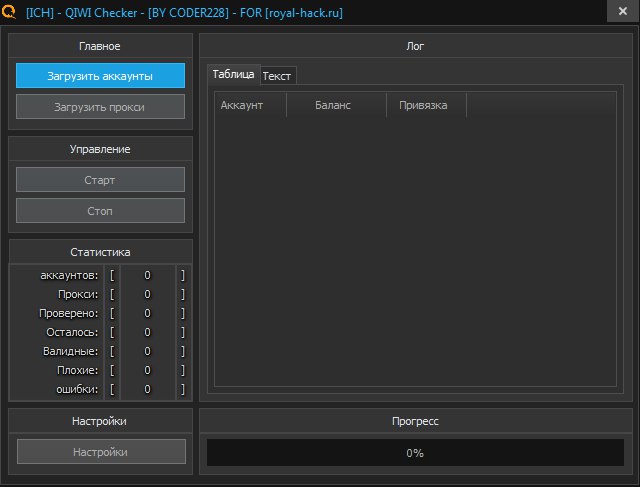Click the Осталось count value 0
Image resolution: width=640 pixels, height=487 pixels.
click(x=147, y=332)
